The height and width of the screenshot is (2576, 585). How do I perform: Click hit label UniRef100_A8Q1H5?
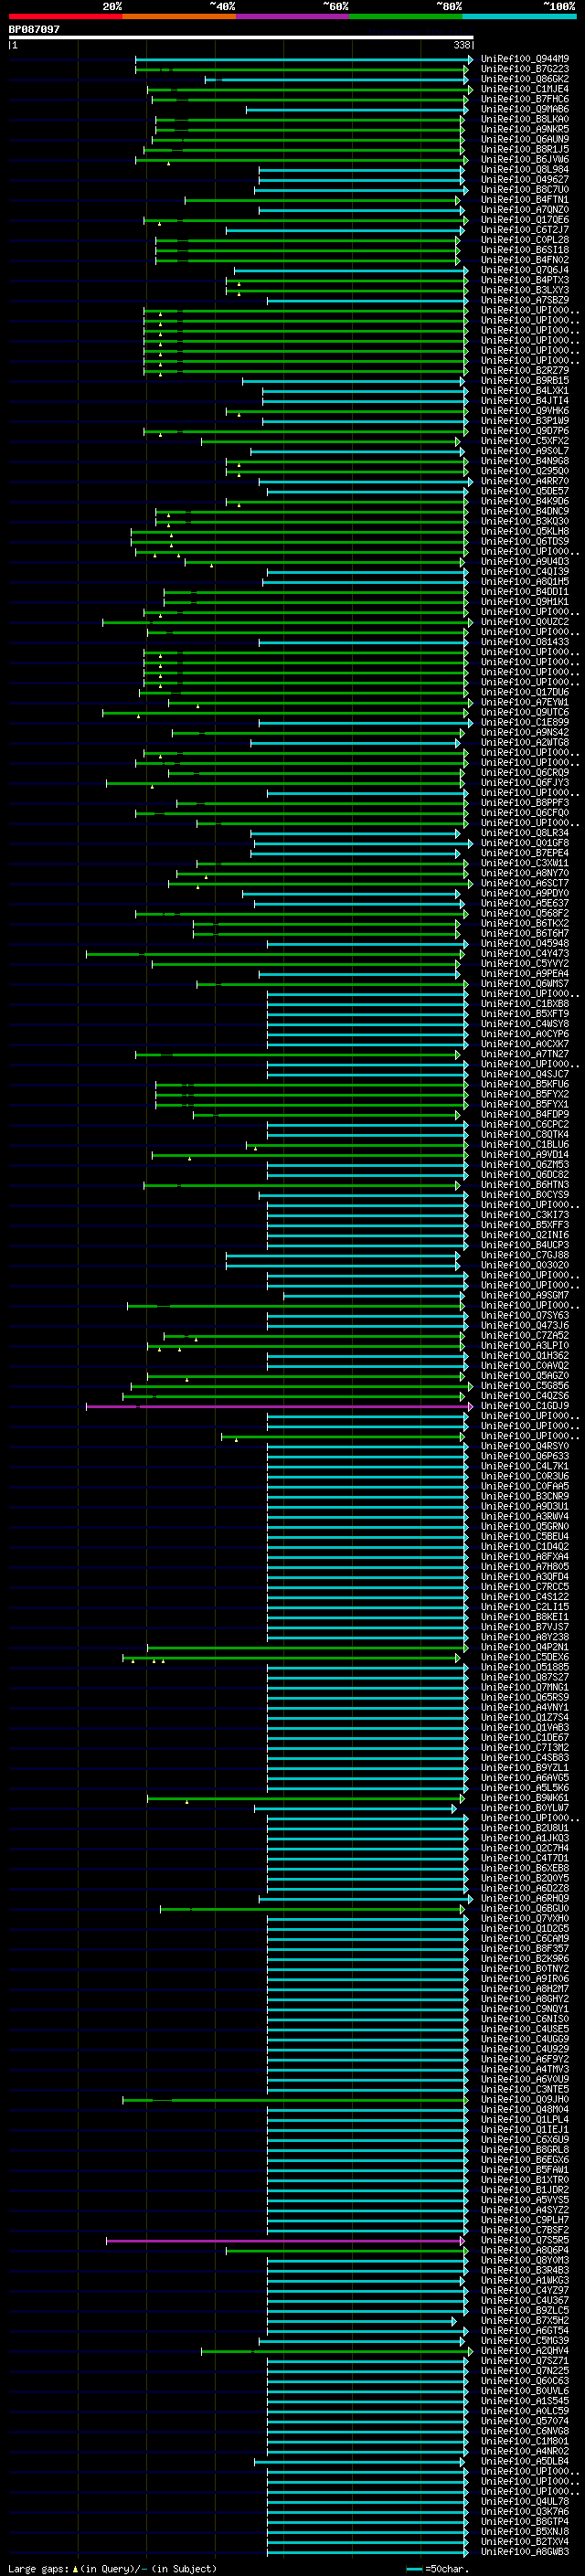[x=525, y=581]
